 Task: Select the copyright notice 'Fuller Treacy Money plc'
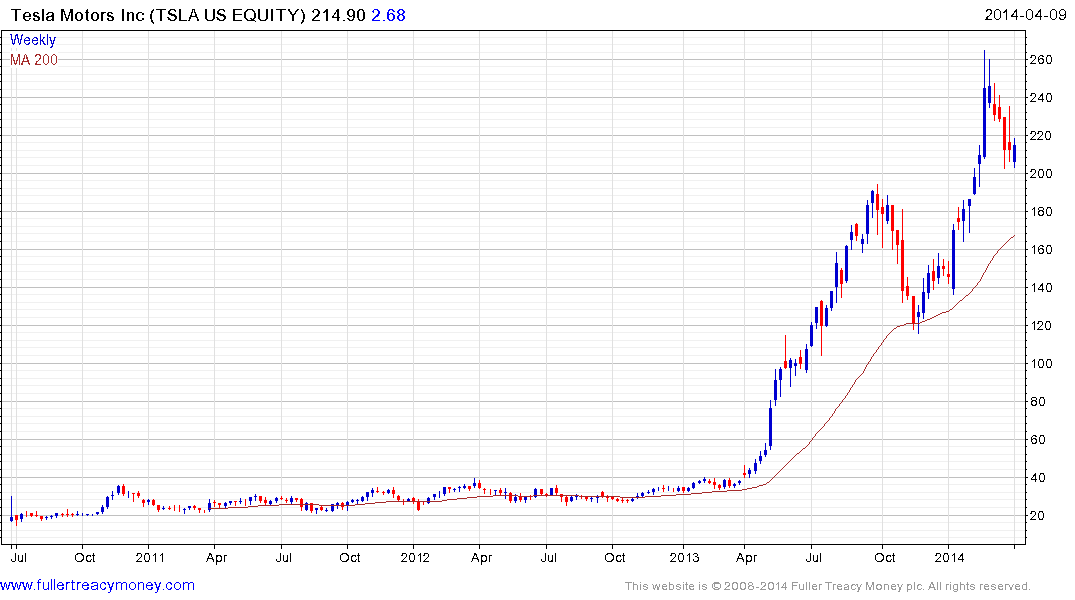(x=857, y=586)
